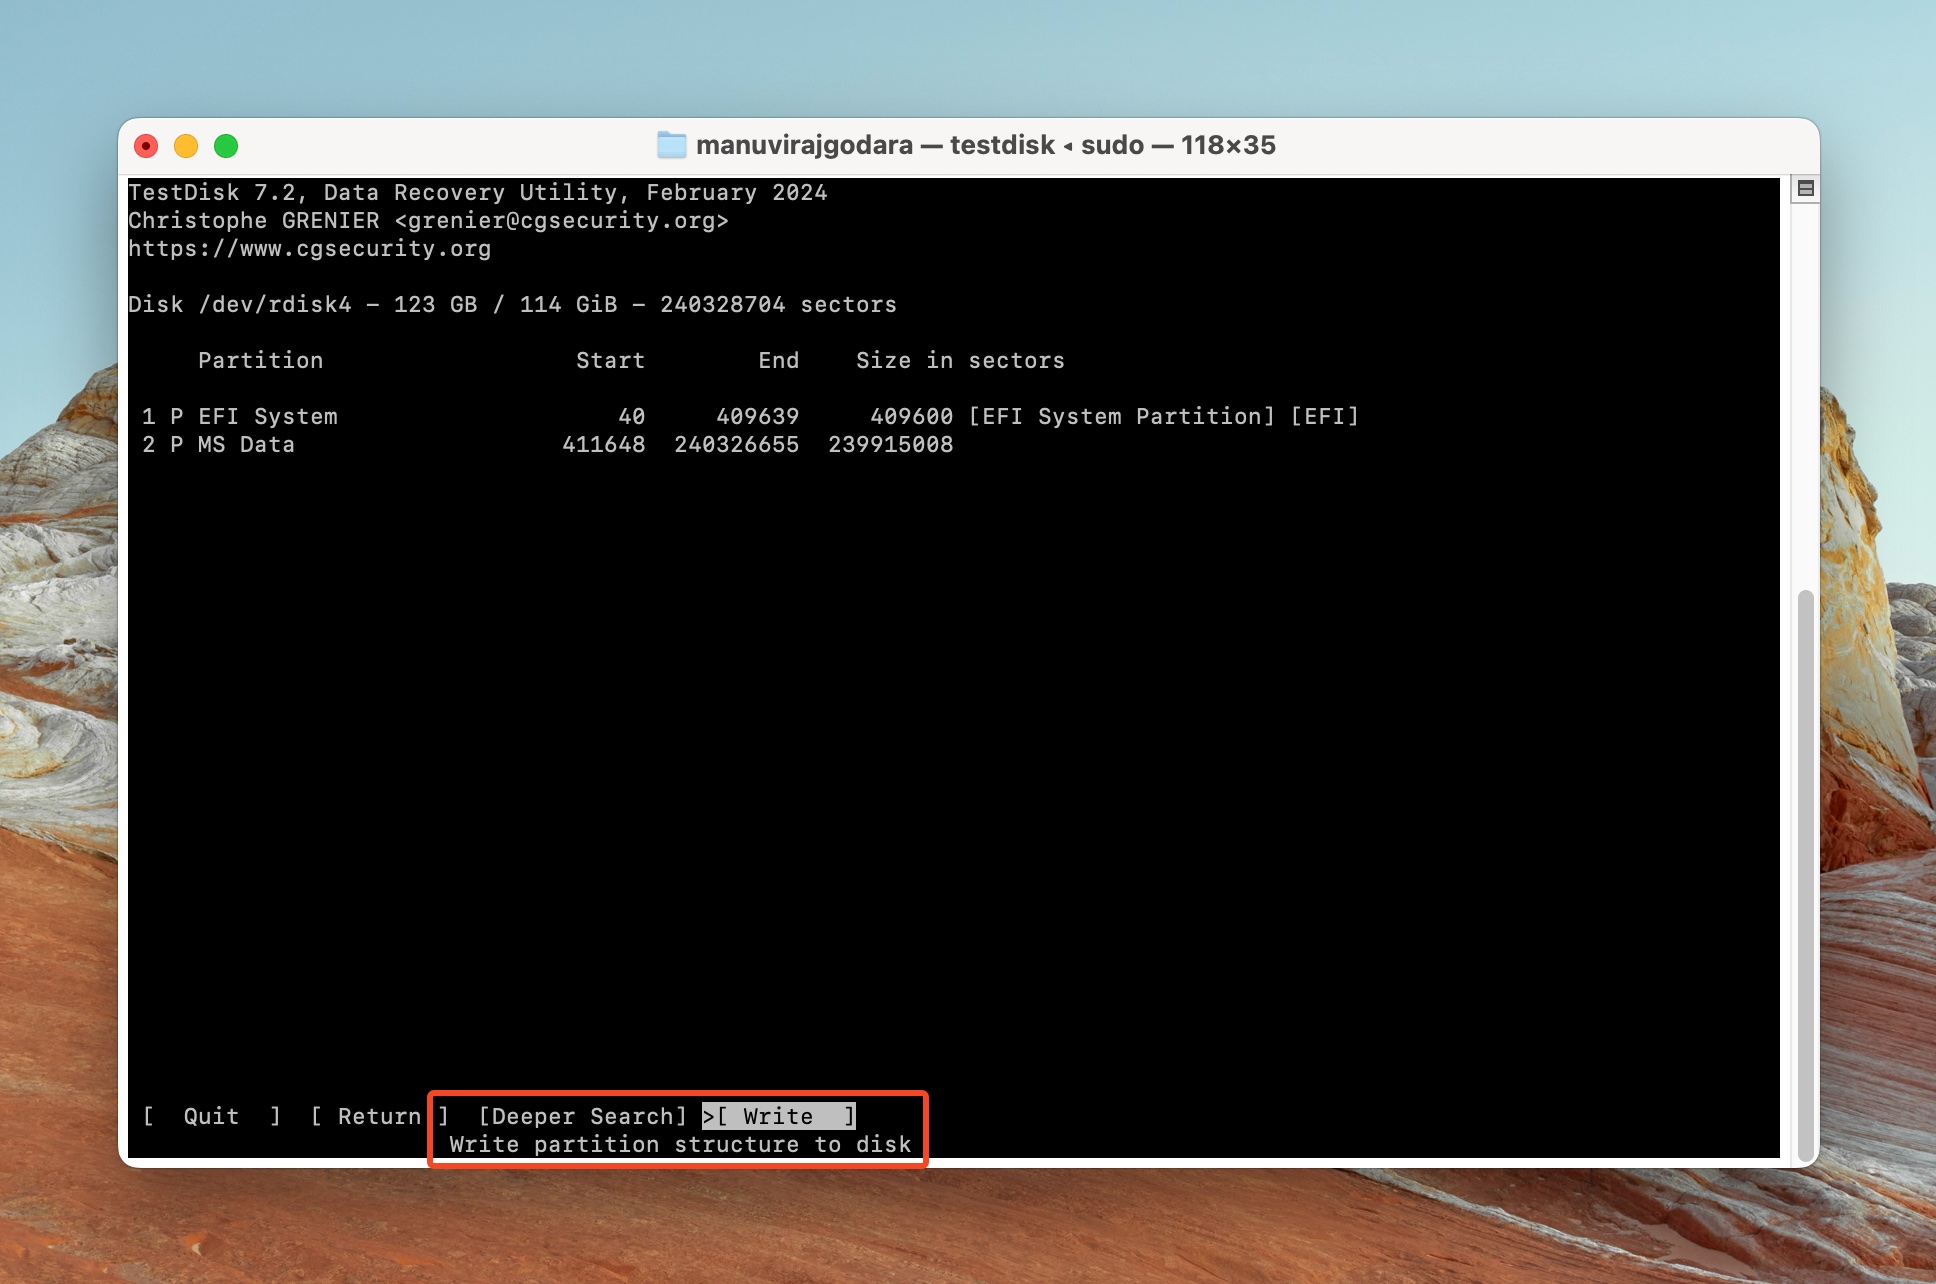Open the https://www.cgsecurity.org URL

pyautogui.click(x=309, y=248)
